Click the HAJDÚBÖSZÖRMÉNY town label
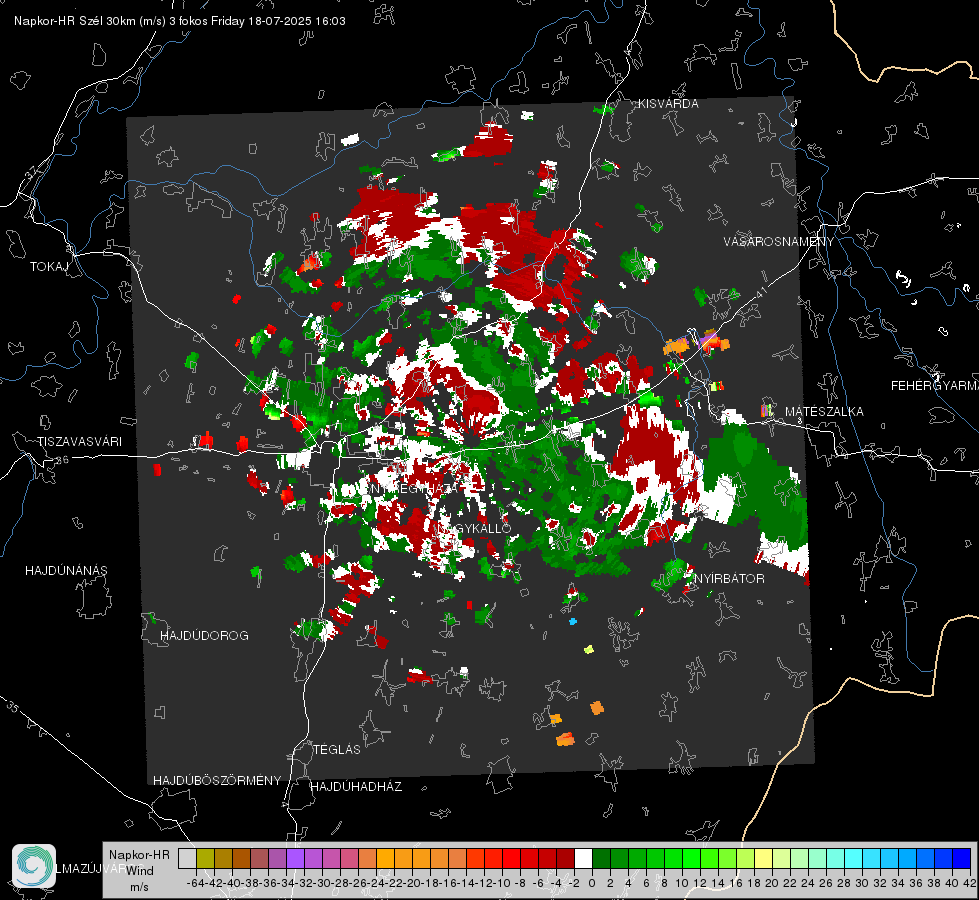Screen dimensions: 979x900 (x=217, y=781)
